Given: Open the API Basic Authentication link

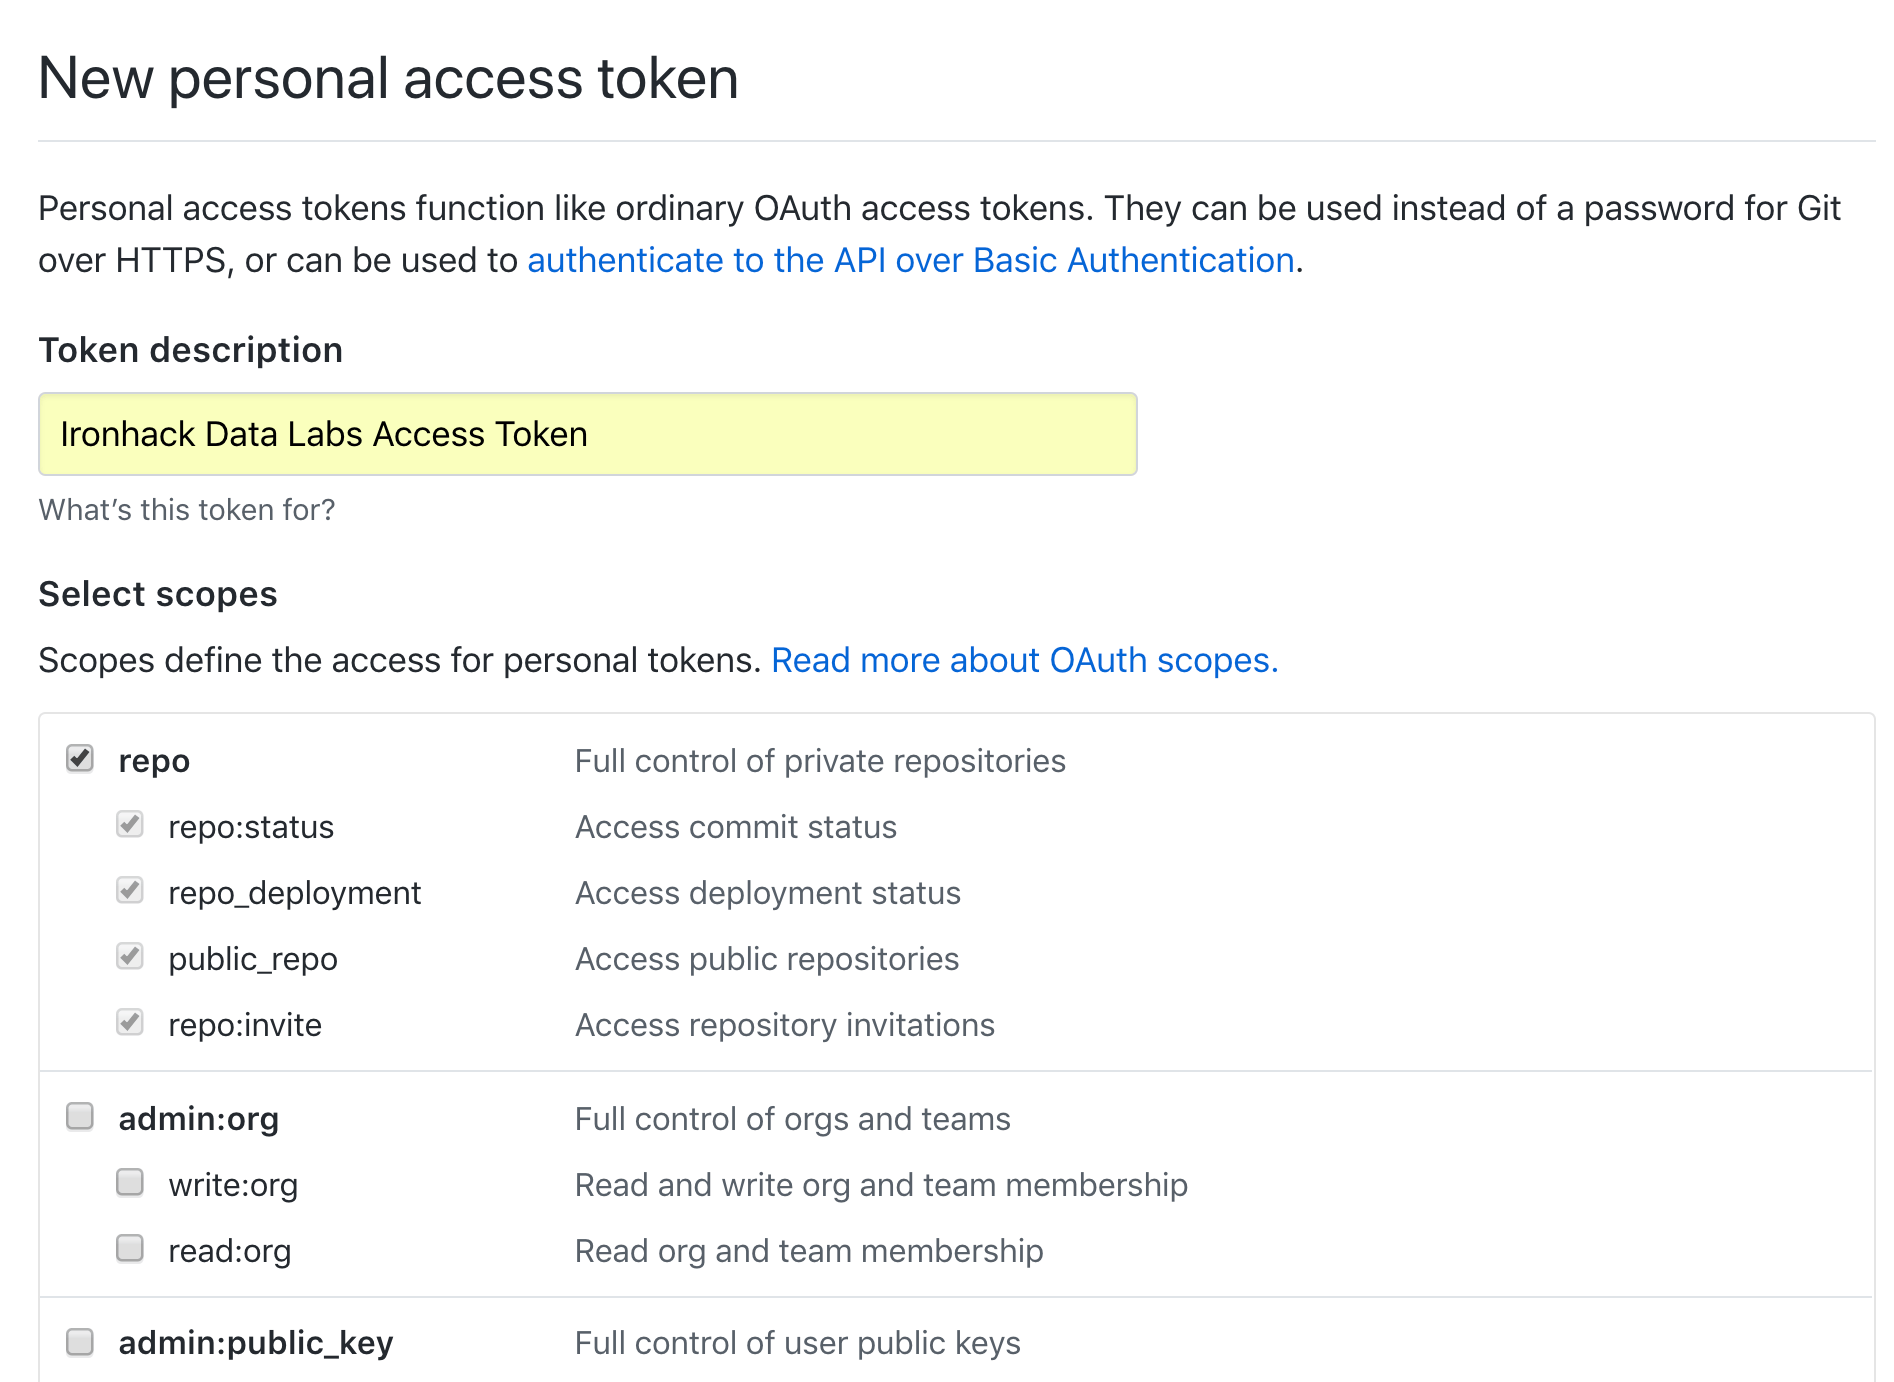Looking at the screenshot, I should tap(910, 260).
